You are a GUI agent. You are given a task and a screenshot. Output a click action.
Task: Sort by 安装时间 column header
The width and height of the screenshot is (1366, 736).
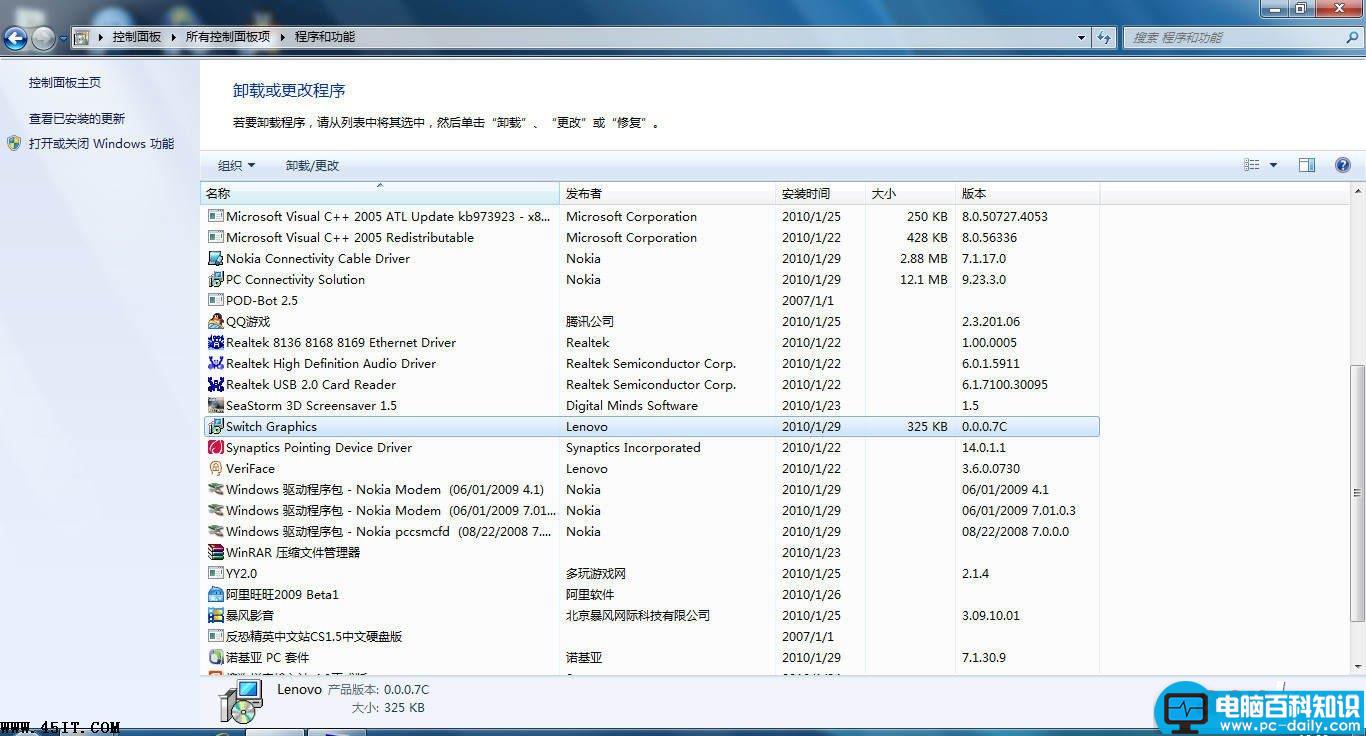821,193
